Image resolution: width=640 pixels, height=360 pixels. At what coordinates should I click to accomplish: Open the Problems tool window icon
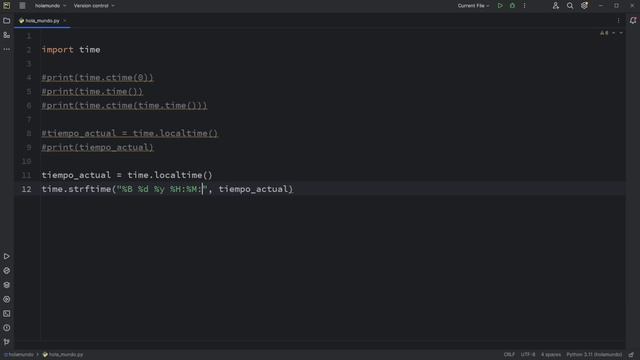(x=7, y=328)
